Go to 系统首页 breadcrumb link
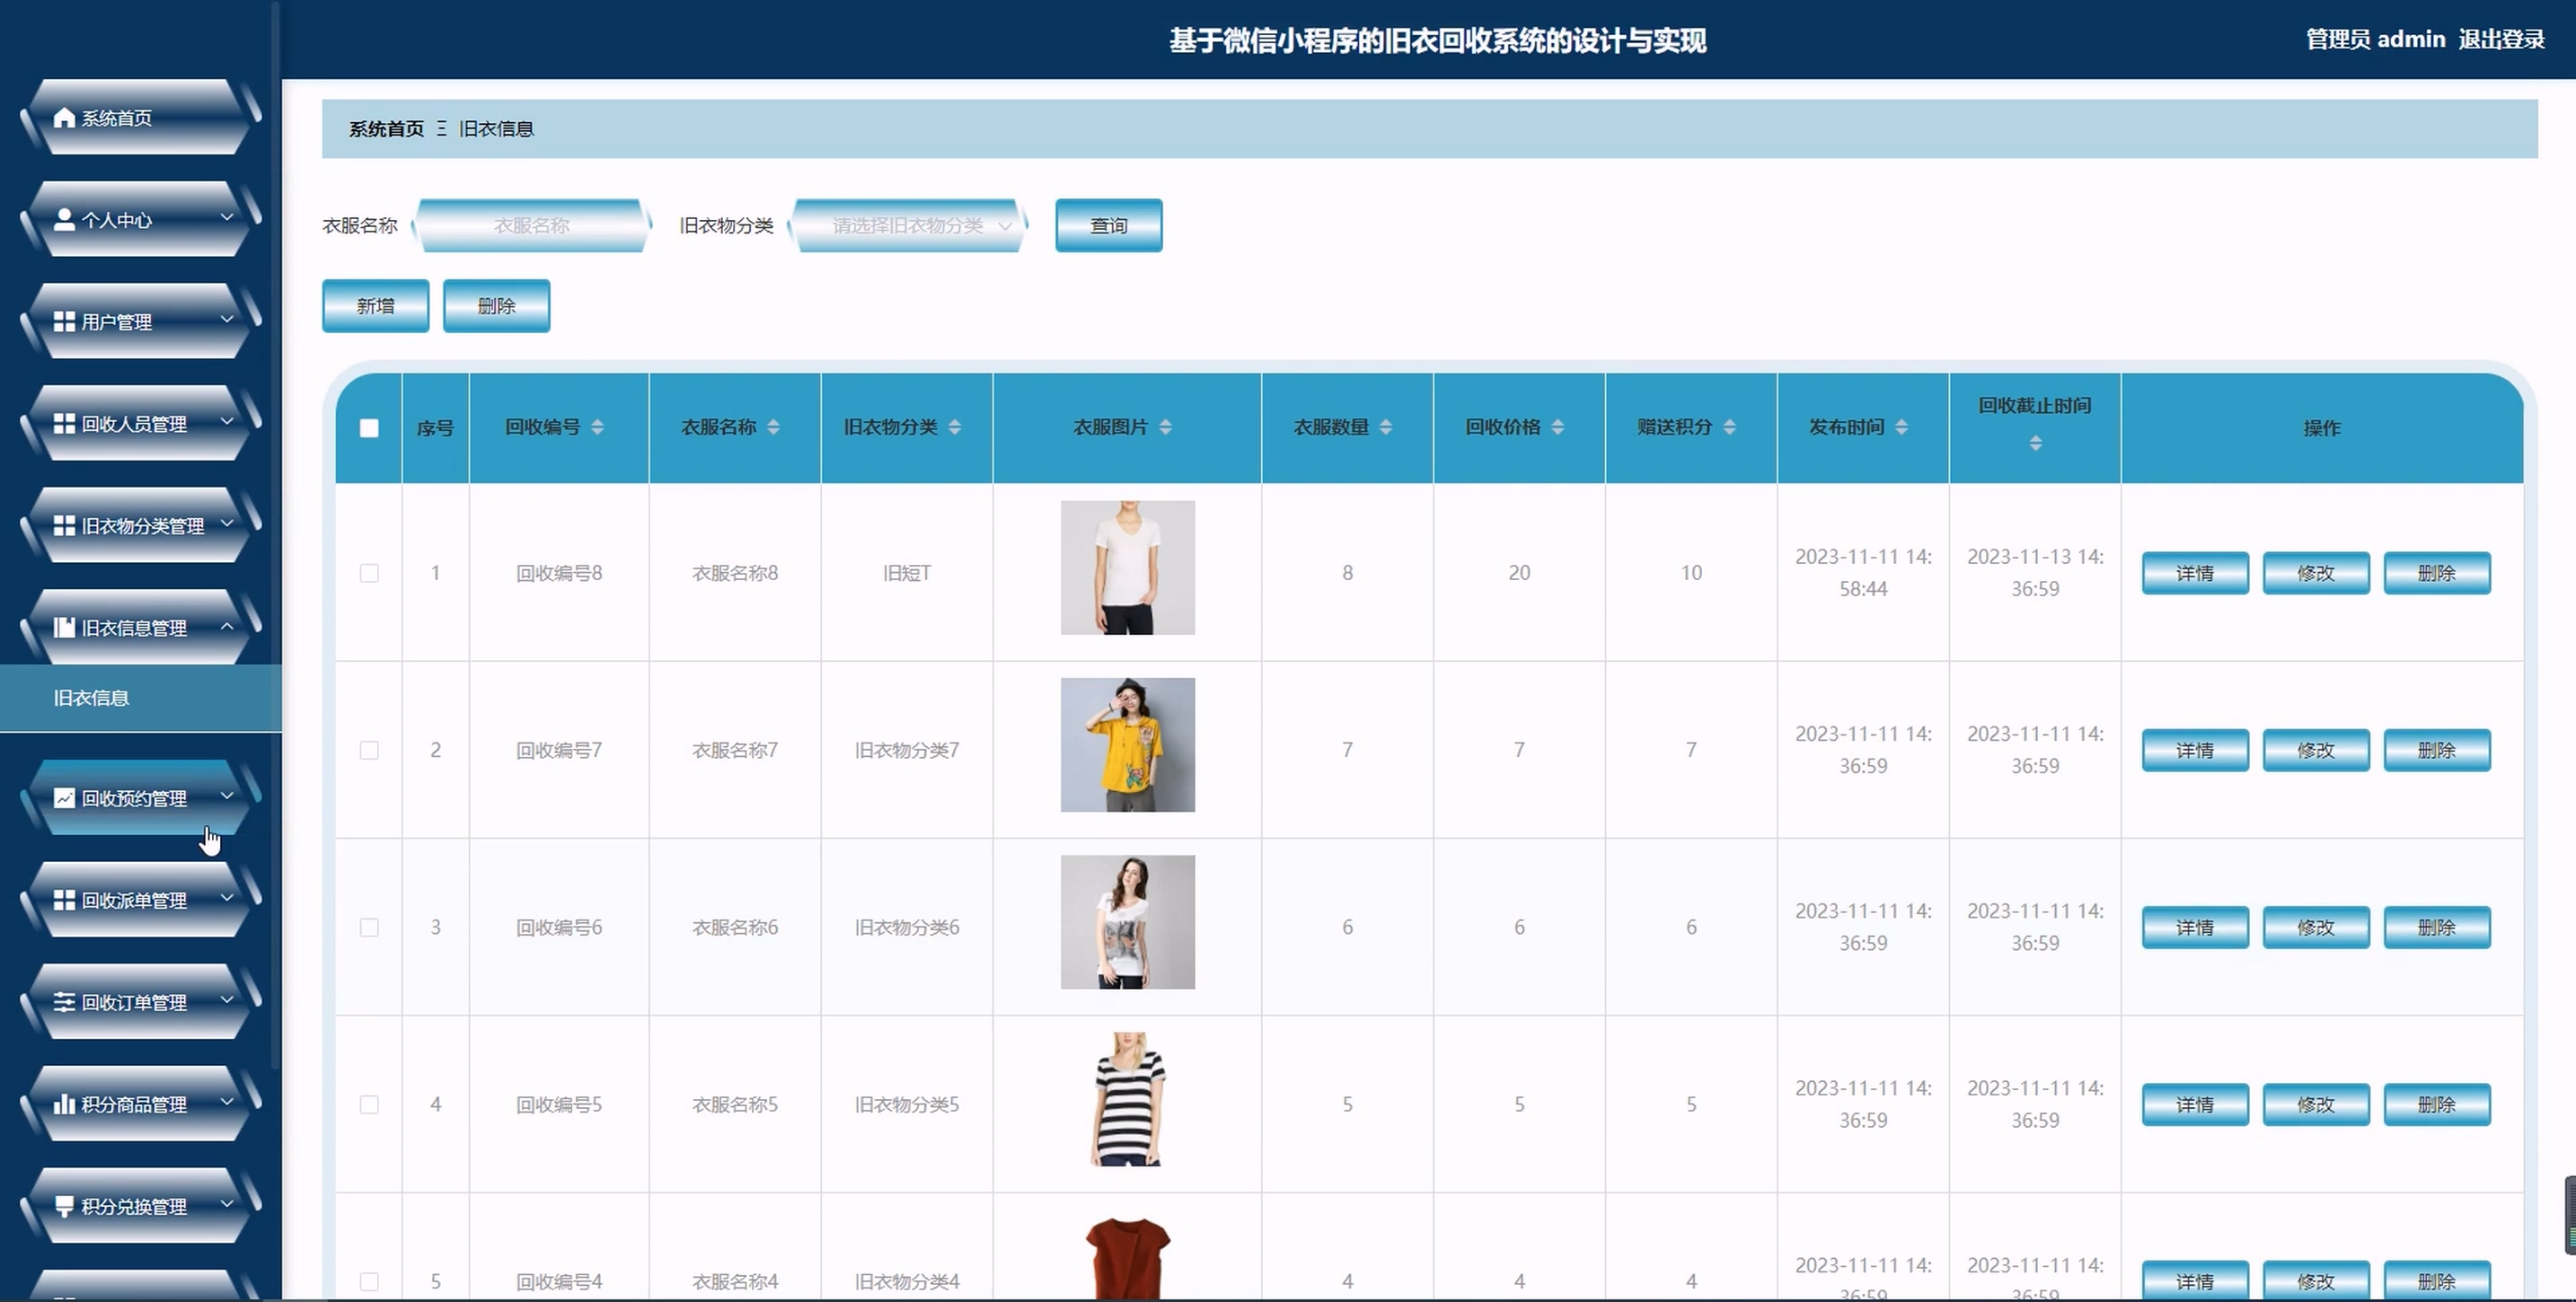 pos(386,129)
